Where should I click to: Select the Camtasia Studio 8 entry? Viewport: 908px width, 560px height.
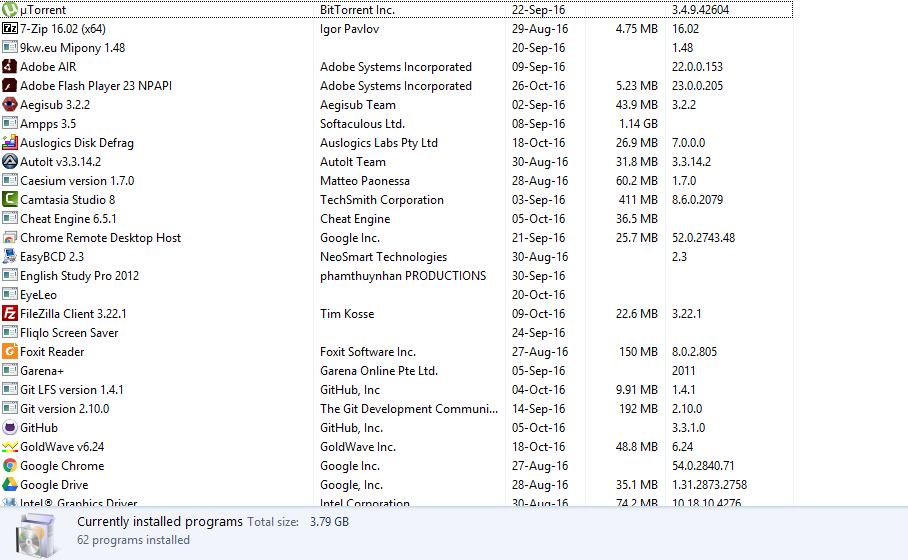(68, 200)
